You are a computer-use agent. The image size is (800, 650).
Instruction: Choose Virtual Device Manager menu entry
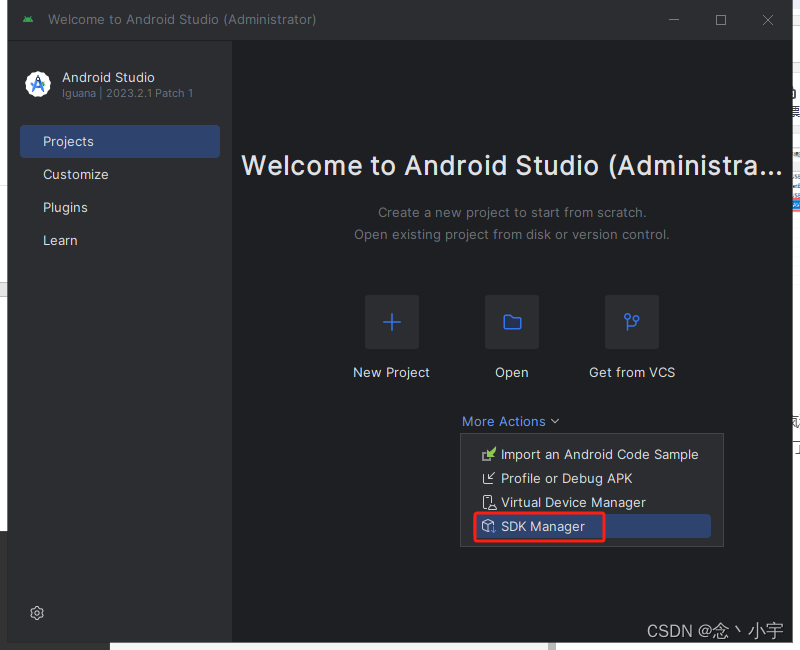[x=592, y=503]
